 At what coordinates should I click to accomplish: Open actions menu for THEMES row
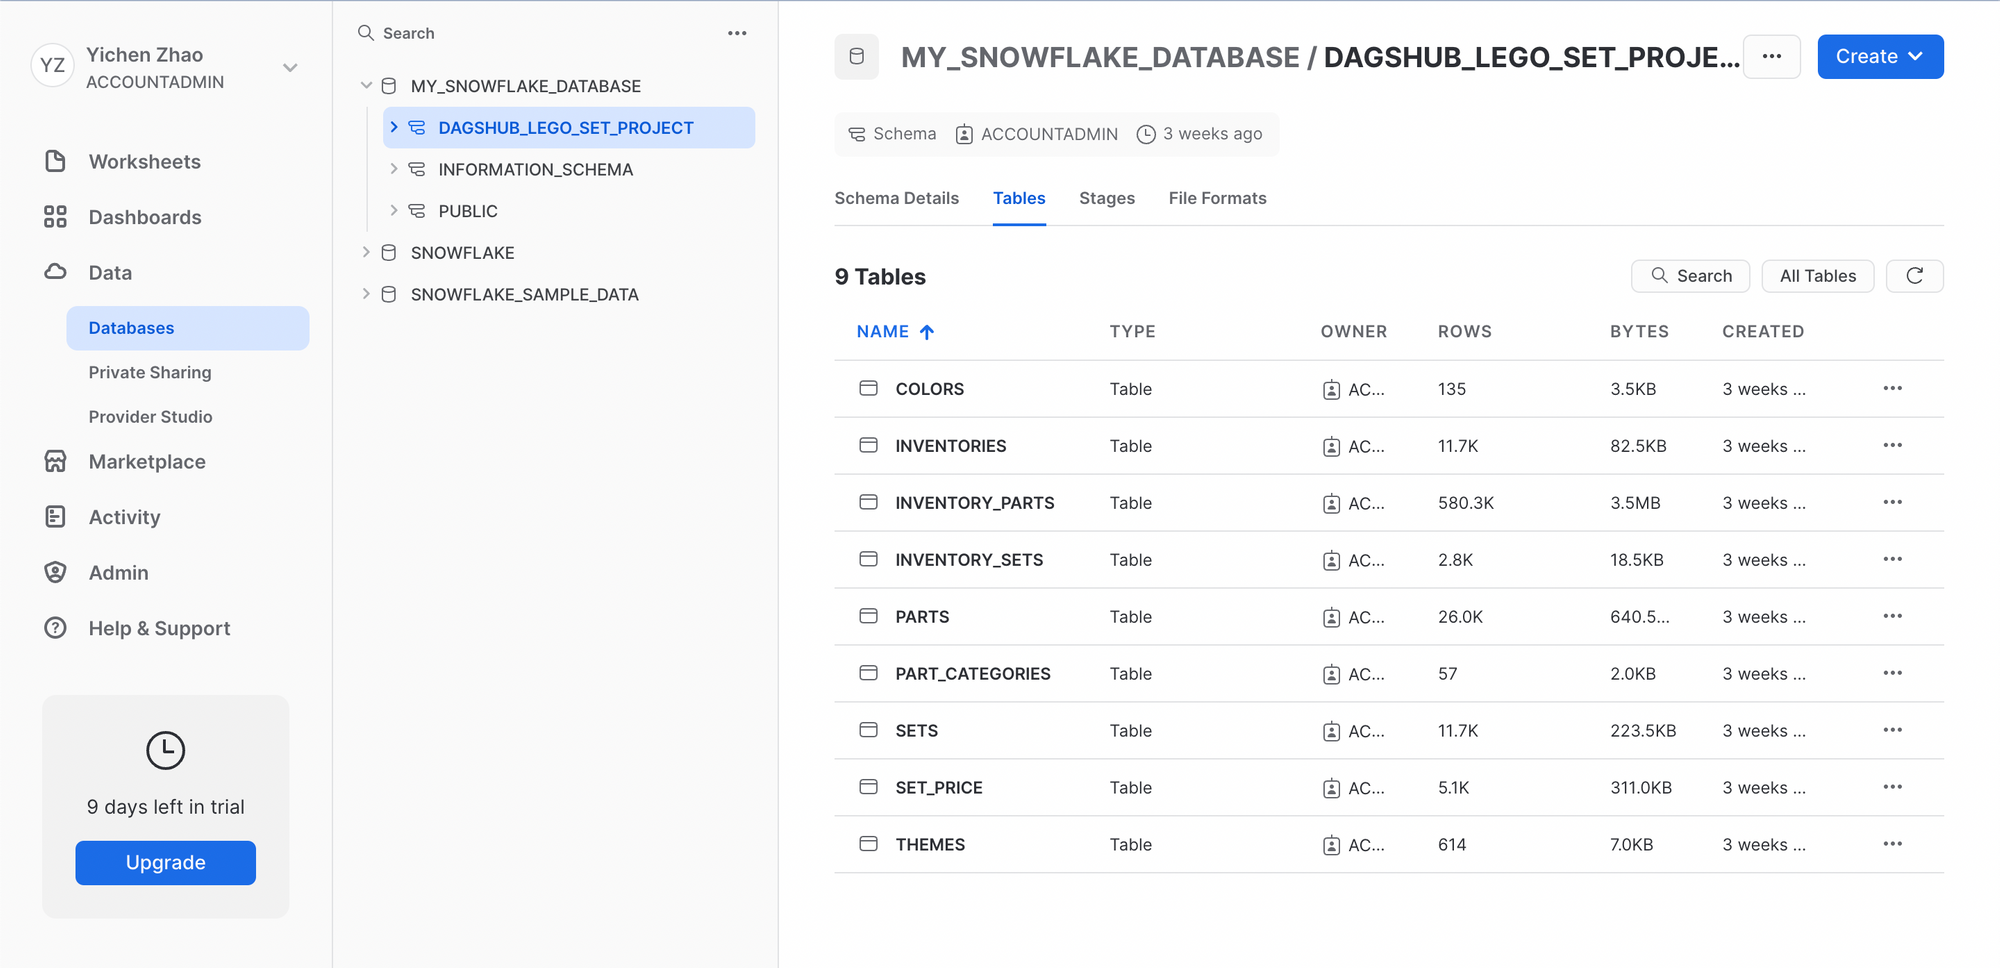1892,844
